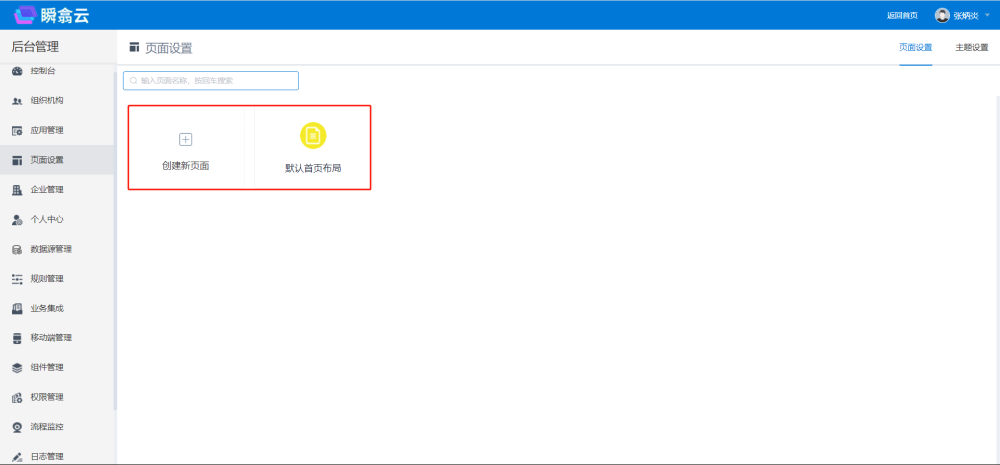Open 移动端管理 via its icon
The height and width of the screenshot is (465, 1000).
[x=17, y=338]
